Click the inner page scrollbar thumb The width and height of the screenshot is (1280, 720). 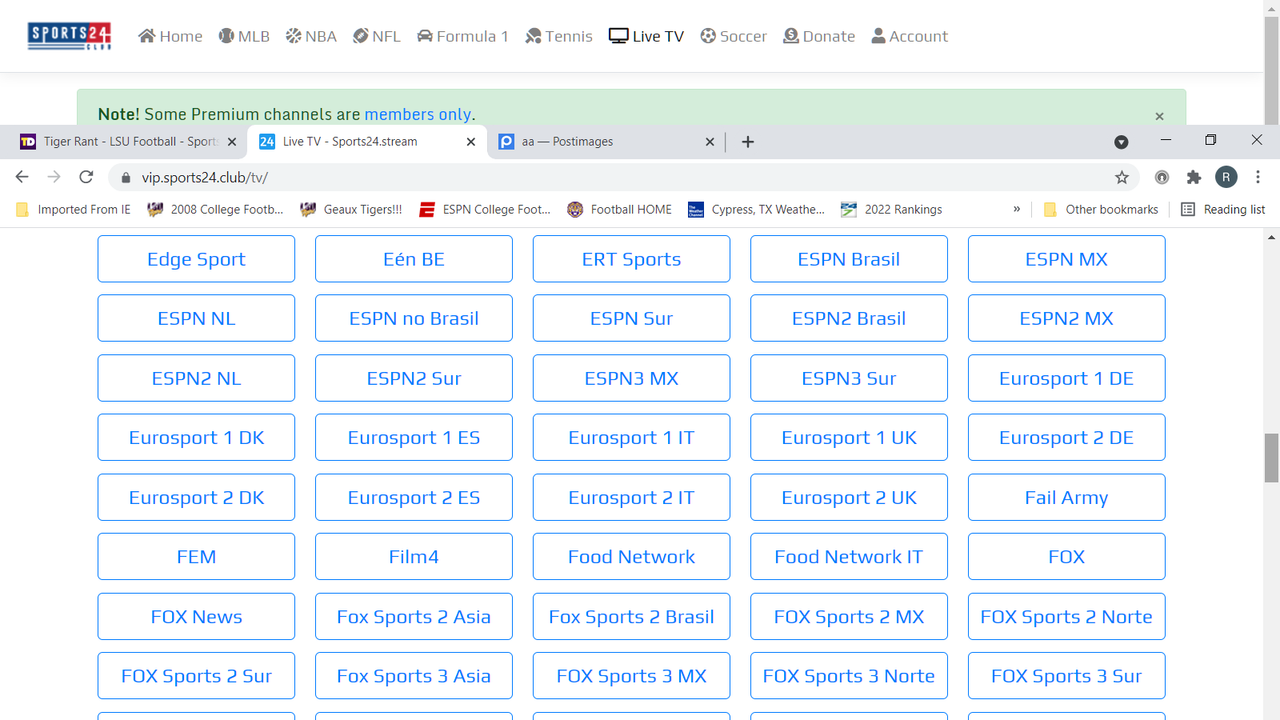click(x=1271, y=458)
